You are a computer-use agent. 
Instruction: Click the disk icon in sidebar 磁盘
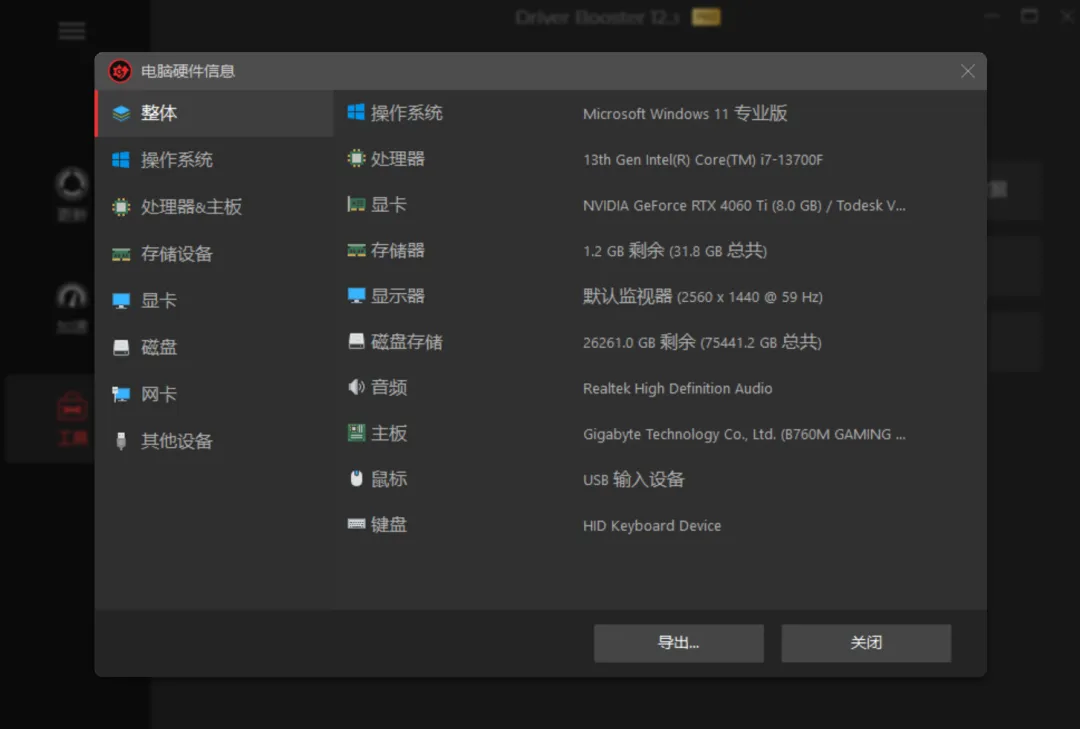pos(121,347)
